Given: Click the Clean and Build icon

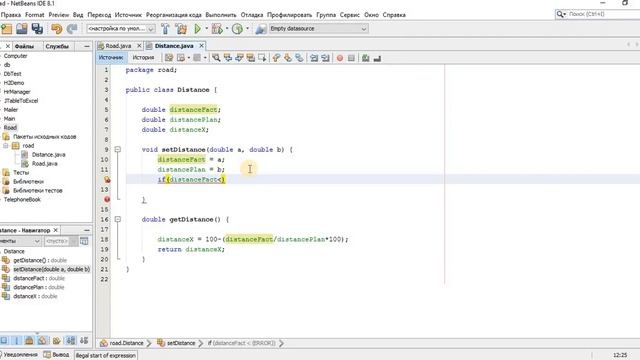Looking at the screenshot, I should 181,29.
